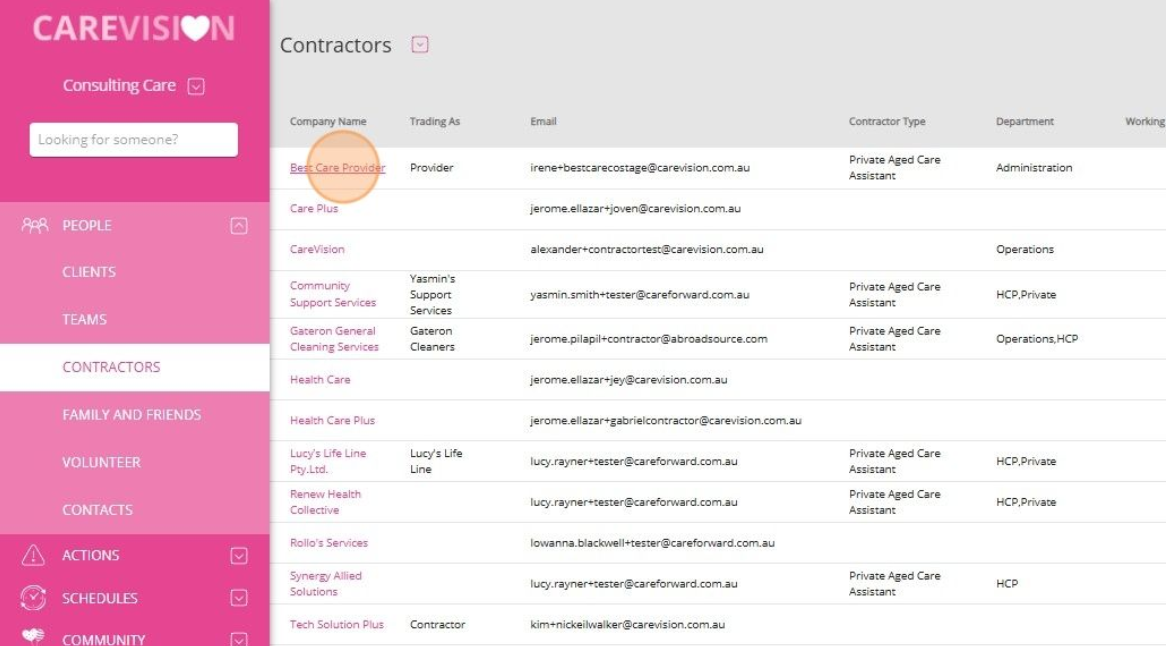
Task: Click email lowanna.blackwell+tester@careforward.com.au
Action: (653, 543)
